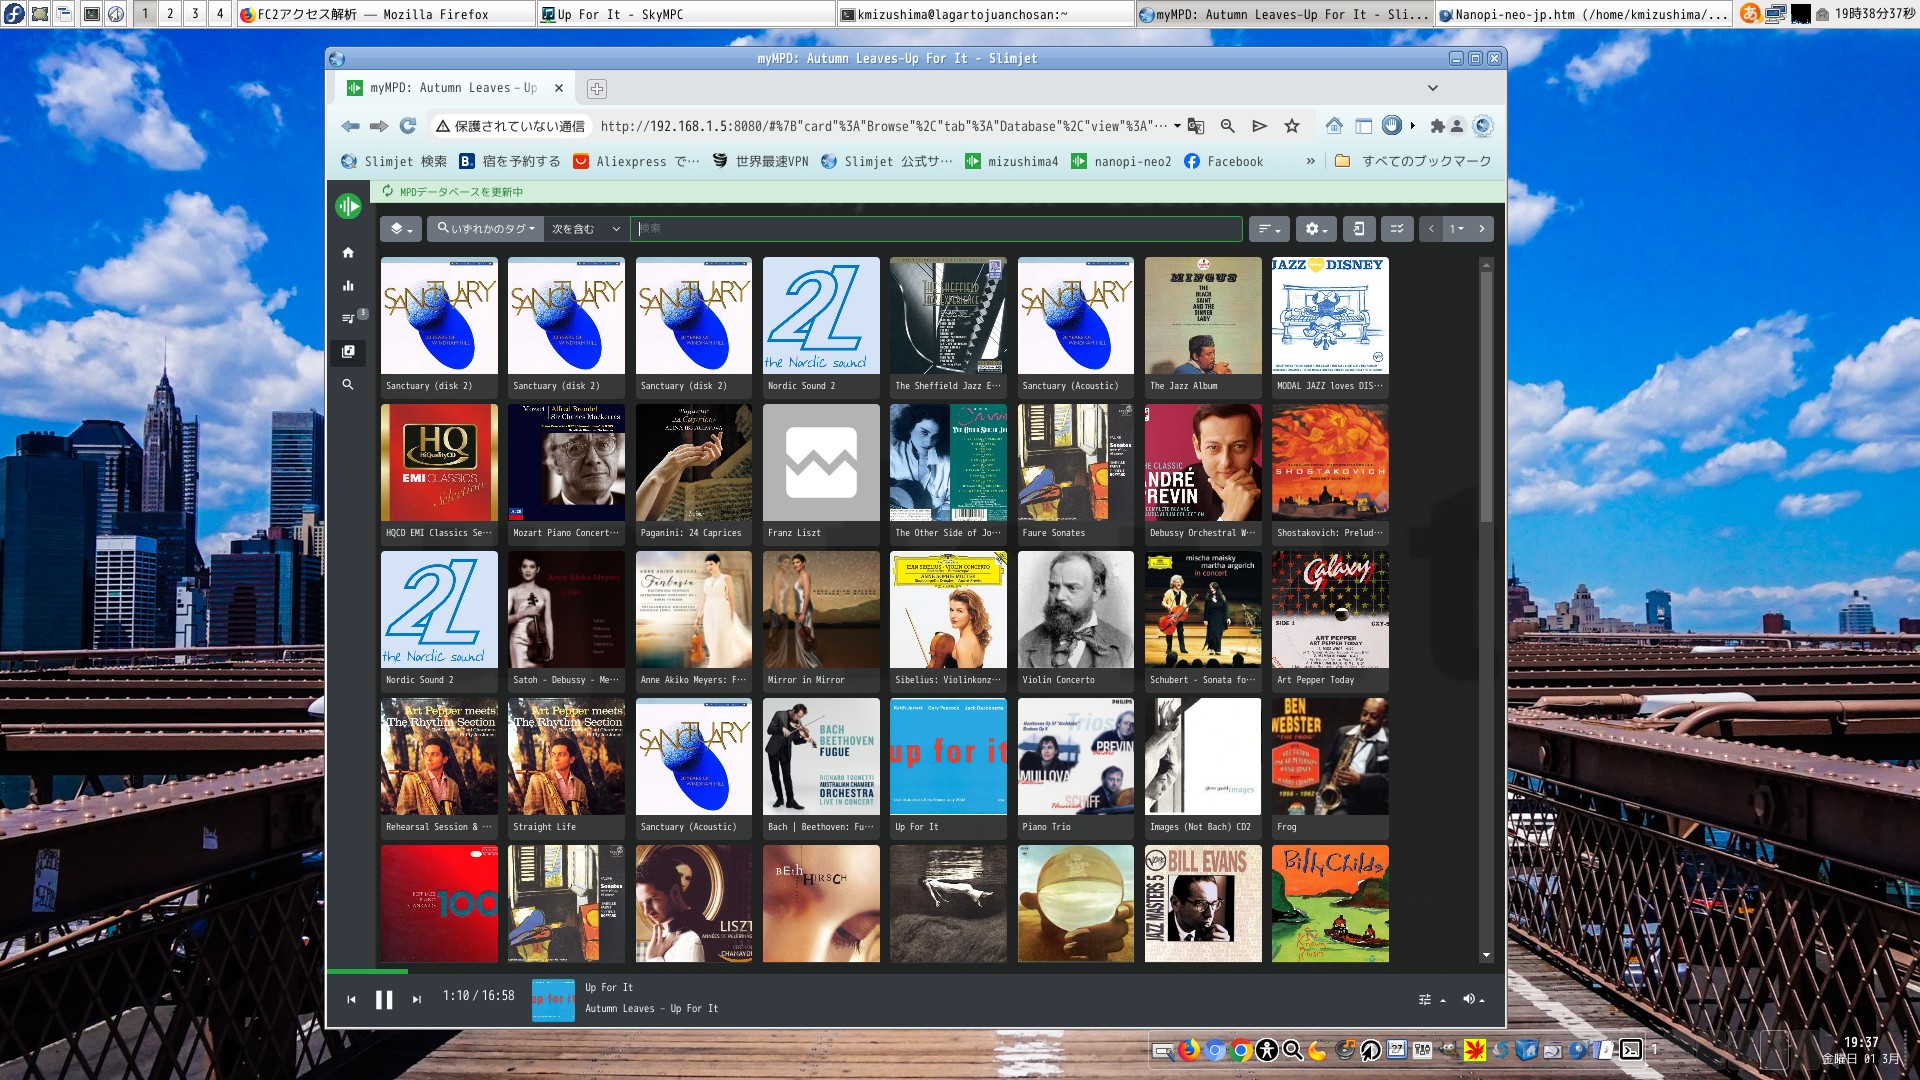This screenshot has width=1920, height=1080.
Task: Expand the 次を含む match operator dropdown
Action: click(586, 229)
